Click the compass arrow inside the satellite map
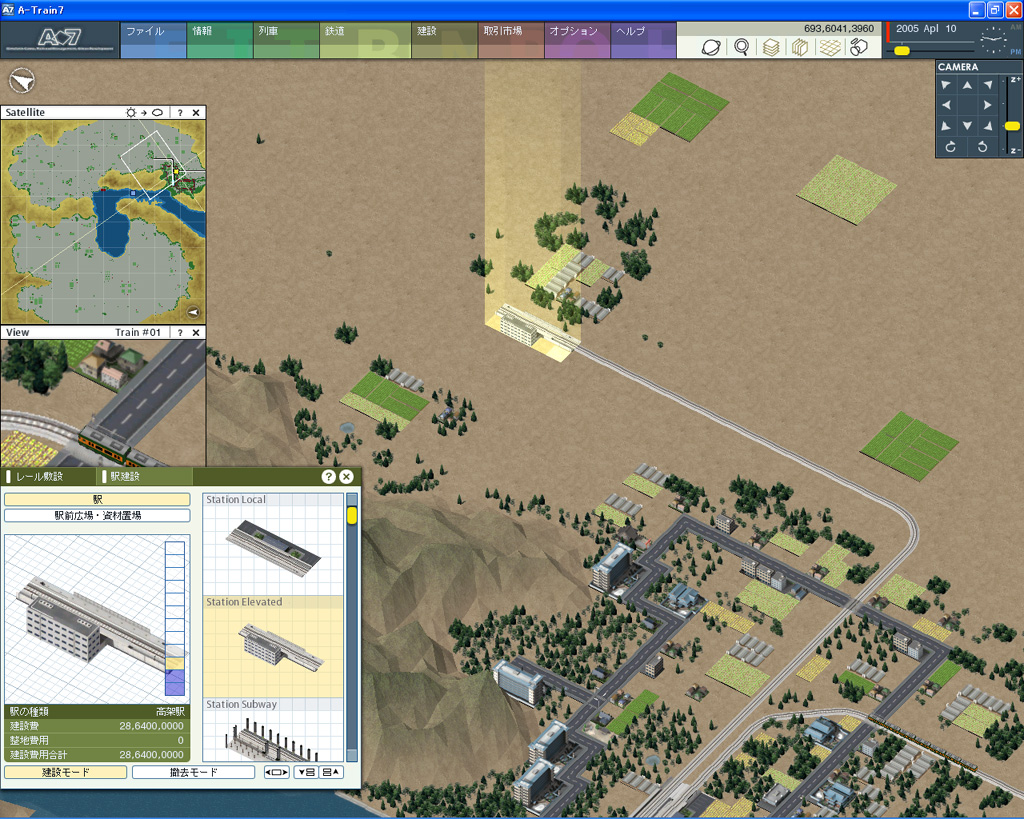Viewport: 1024px width, 819px height. 193,312
